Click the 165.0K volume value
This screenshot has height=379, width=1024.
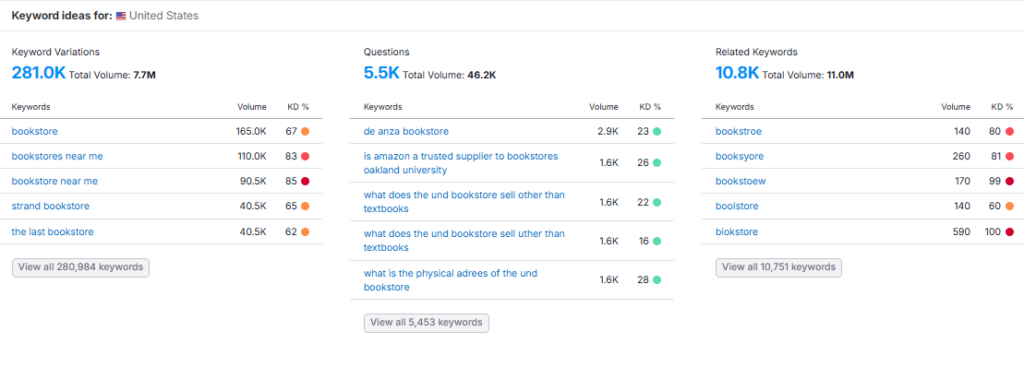[x=251, y=131]
